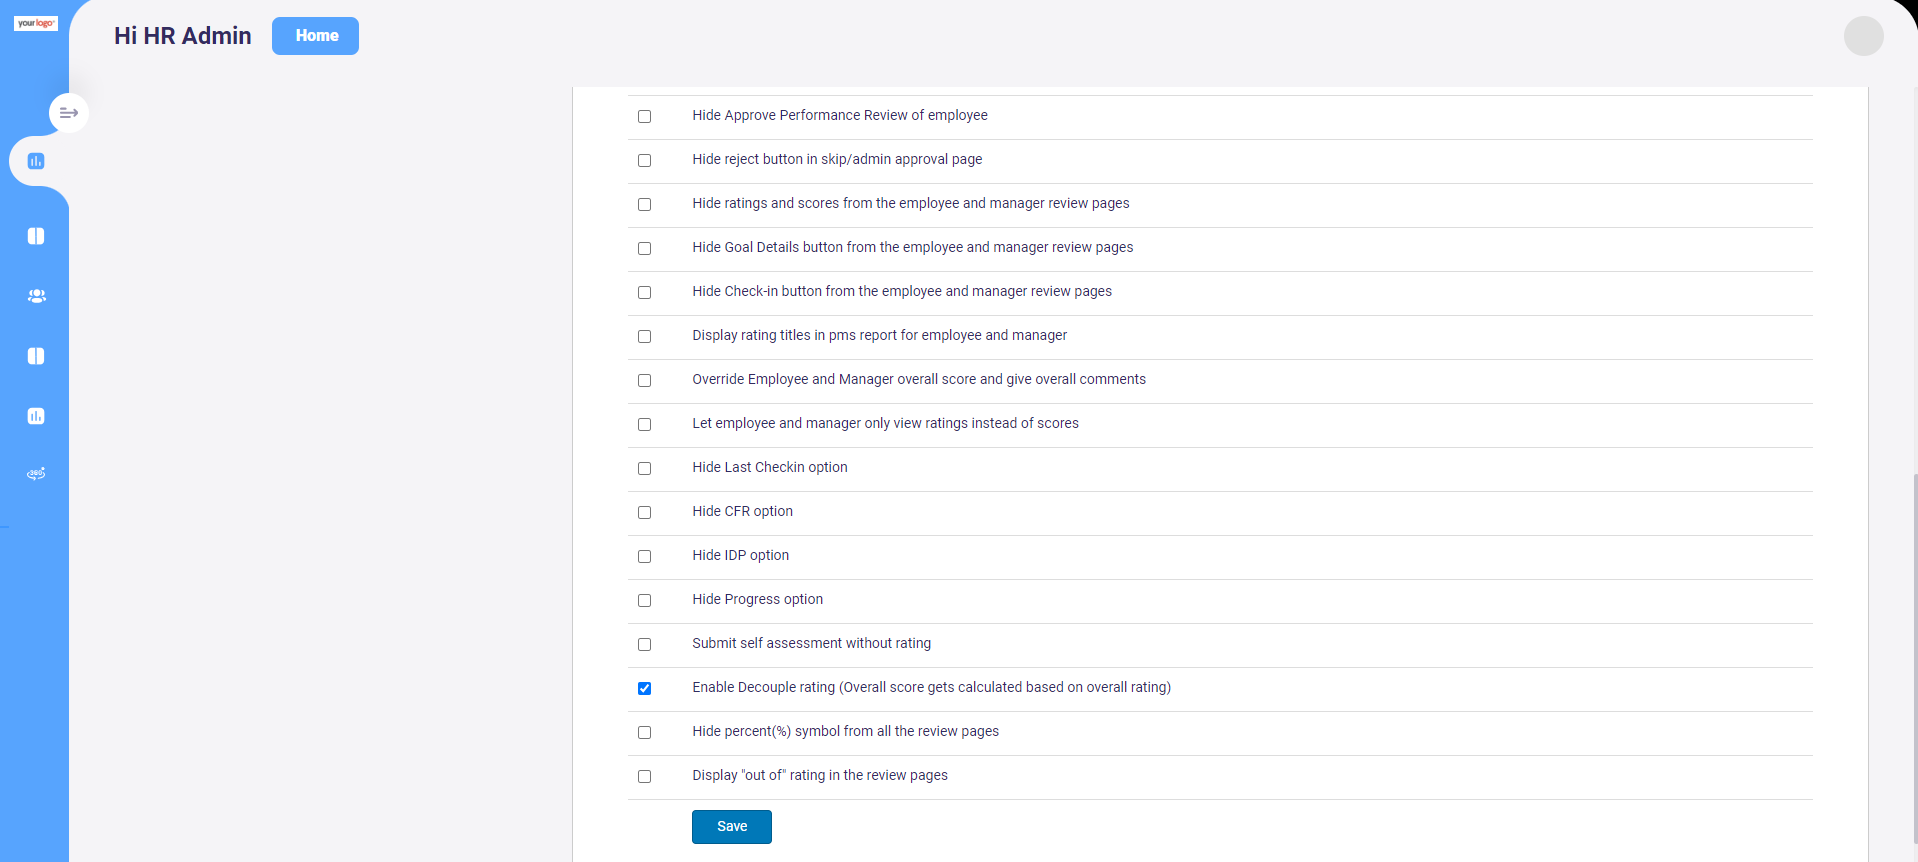1918x862 pixels.
Task: Open the book icon just below the people icon
Action: pos(36,356)
